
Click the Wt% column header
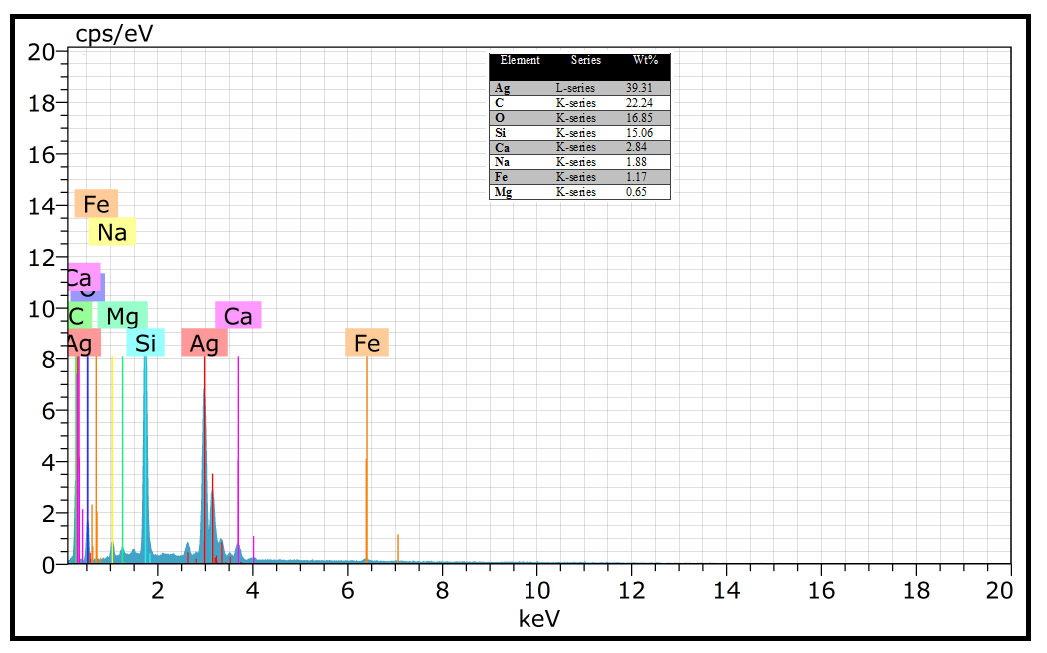(x=646, y=61)
